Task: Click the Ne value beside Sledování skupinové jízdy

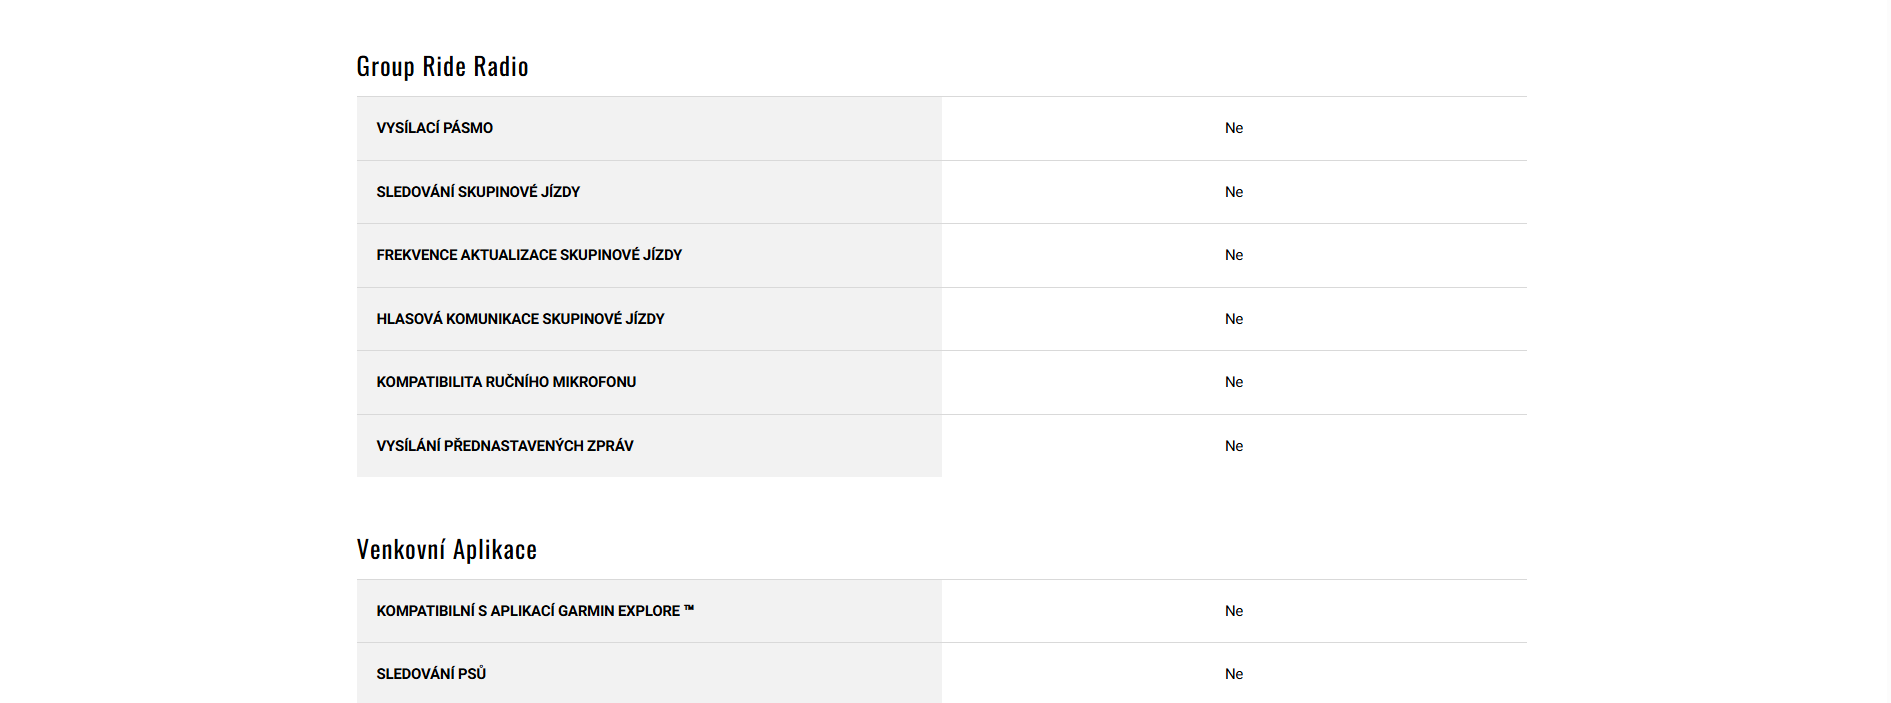Action: pos(1233,192)
